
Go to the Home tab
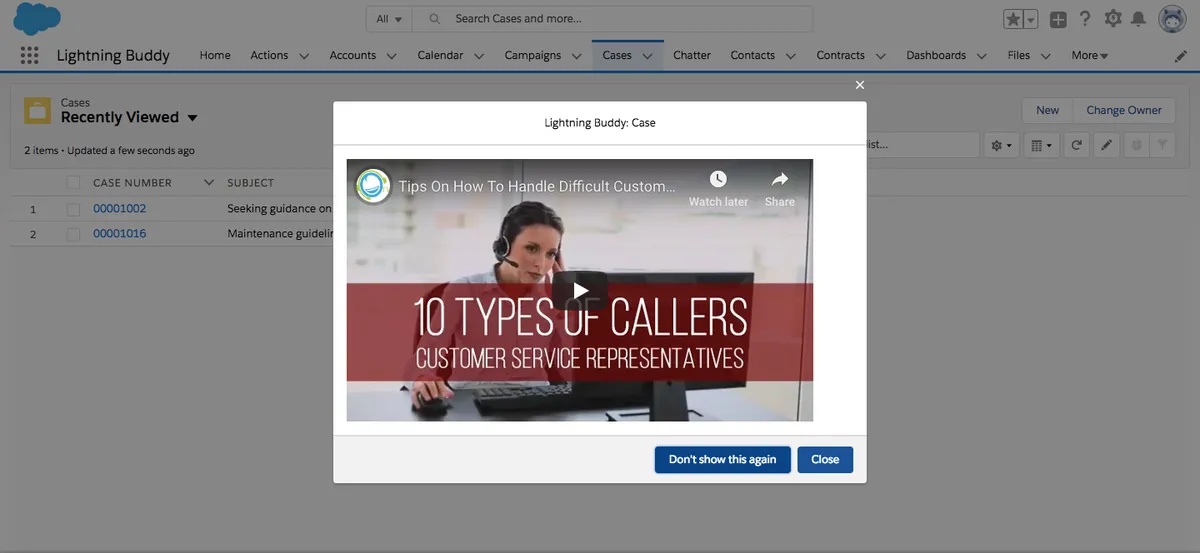coord(215,56)
